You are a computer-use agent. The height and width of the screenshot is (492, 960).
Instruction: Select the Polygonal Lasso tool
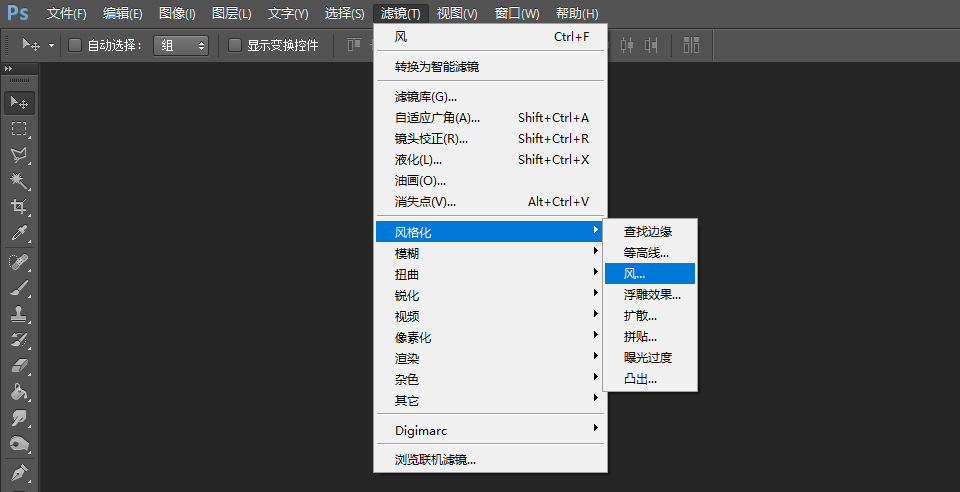click(19, 155)
